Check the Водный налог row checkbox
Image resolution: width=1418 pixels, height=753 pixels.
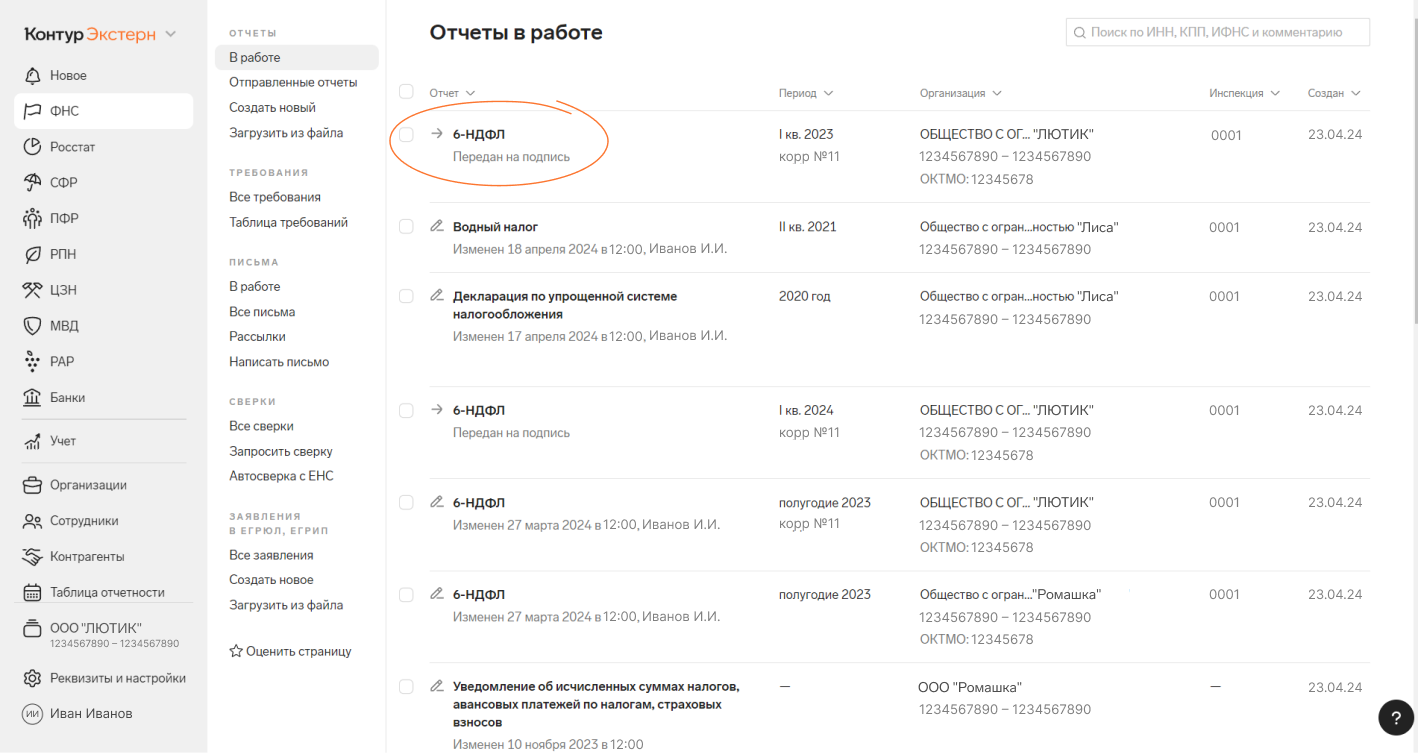click(406, 227)
